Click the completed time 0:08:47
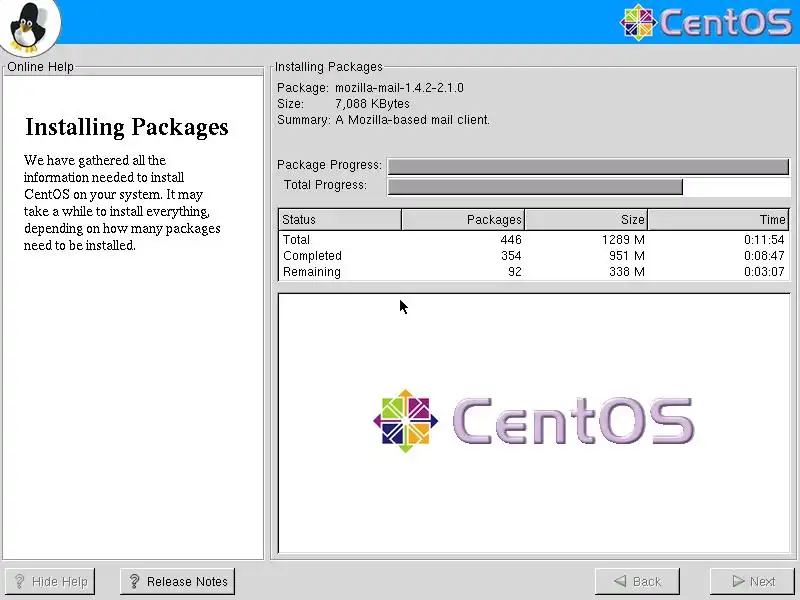The image size is (800, 600). 764,256
